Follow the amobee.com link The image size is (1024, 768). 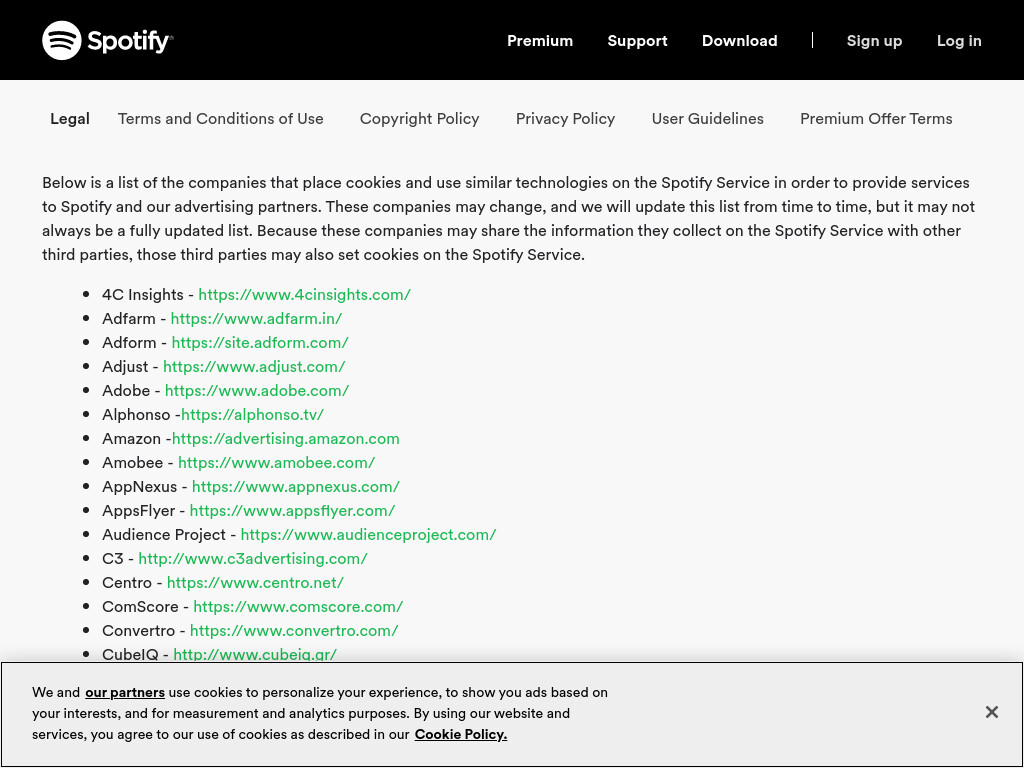276,463
